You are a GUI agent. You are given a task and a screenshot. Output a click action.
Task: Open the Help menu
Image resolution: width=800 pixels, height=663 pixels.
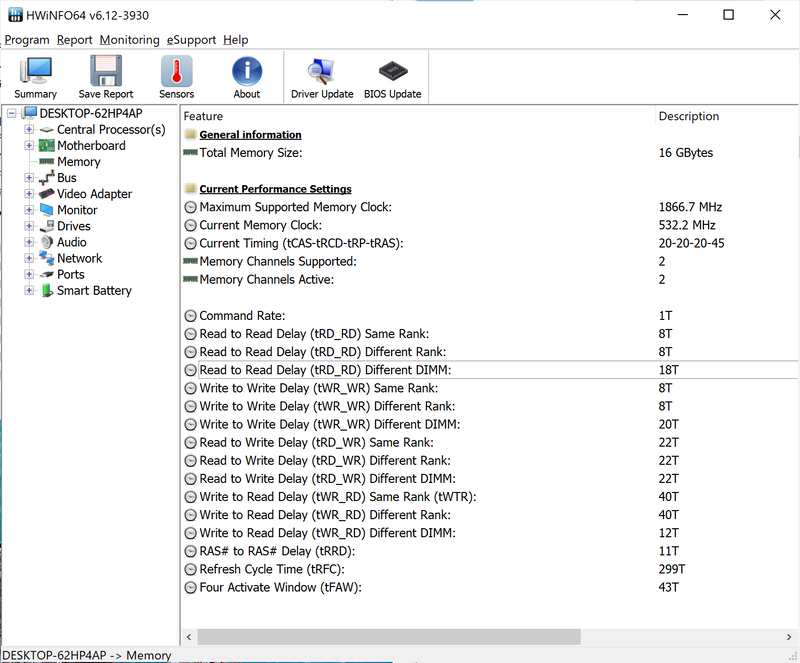click(x=236, y=40)
